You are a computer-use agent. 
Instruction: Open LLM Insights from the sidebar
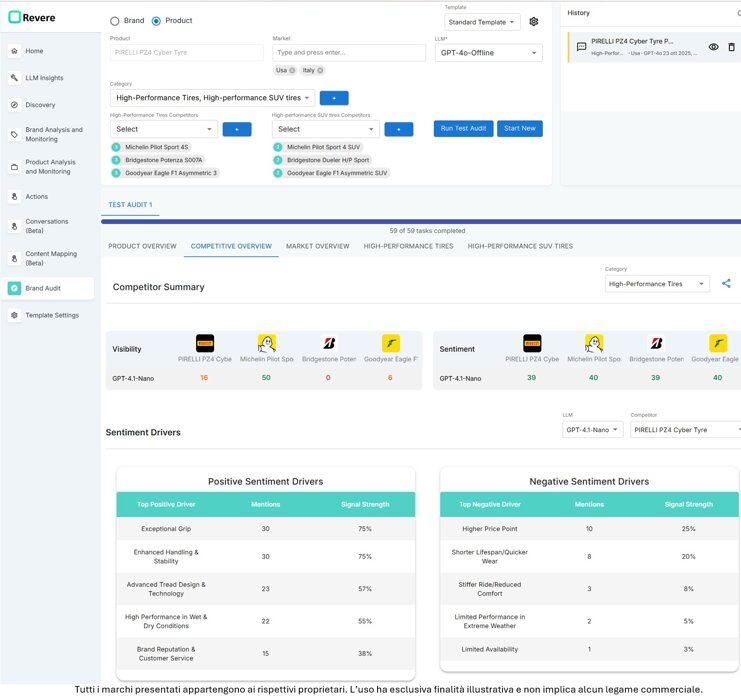pyautogui.click(x=43, y=78)
